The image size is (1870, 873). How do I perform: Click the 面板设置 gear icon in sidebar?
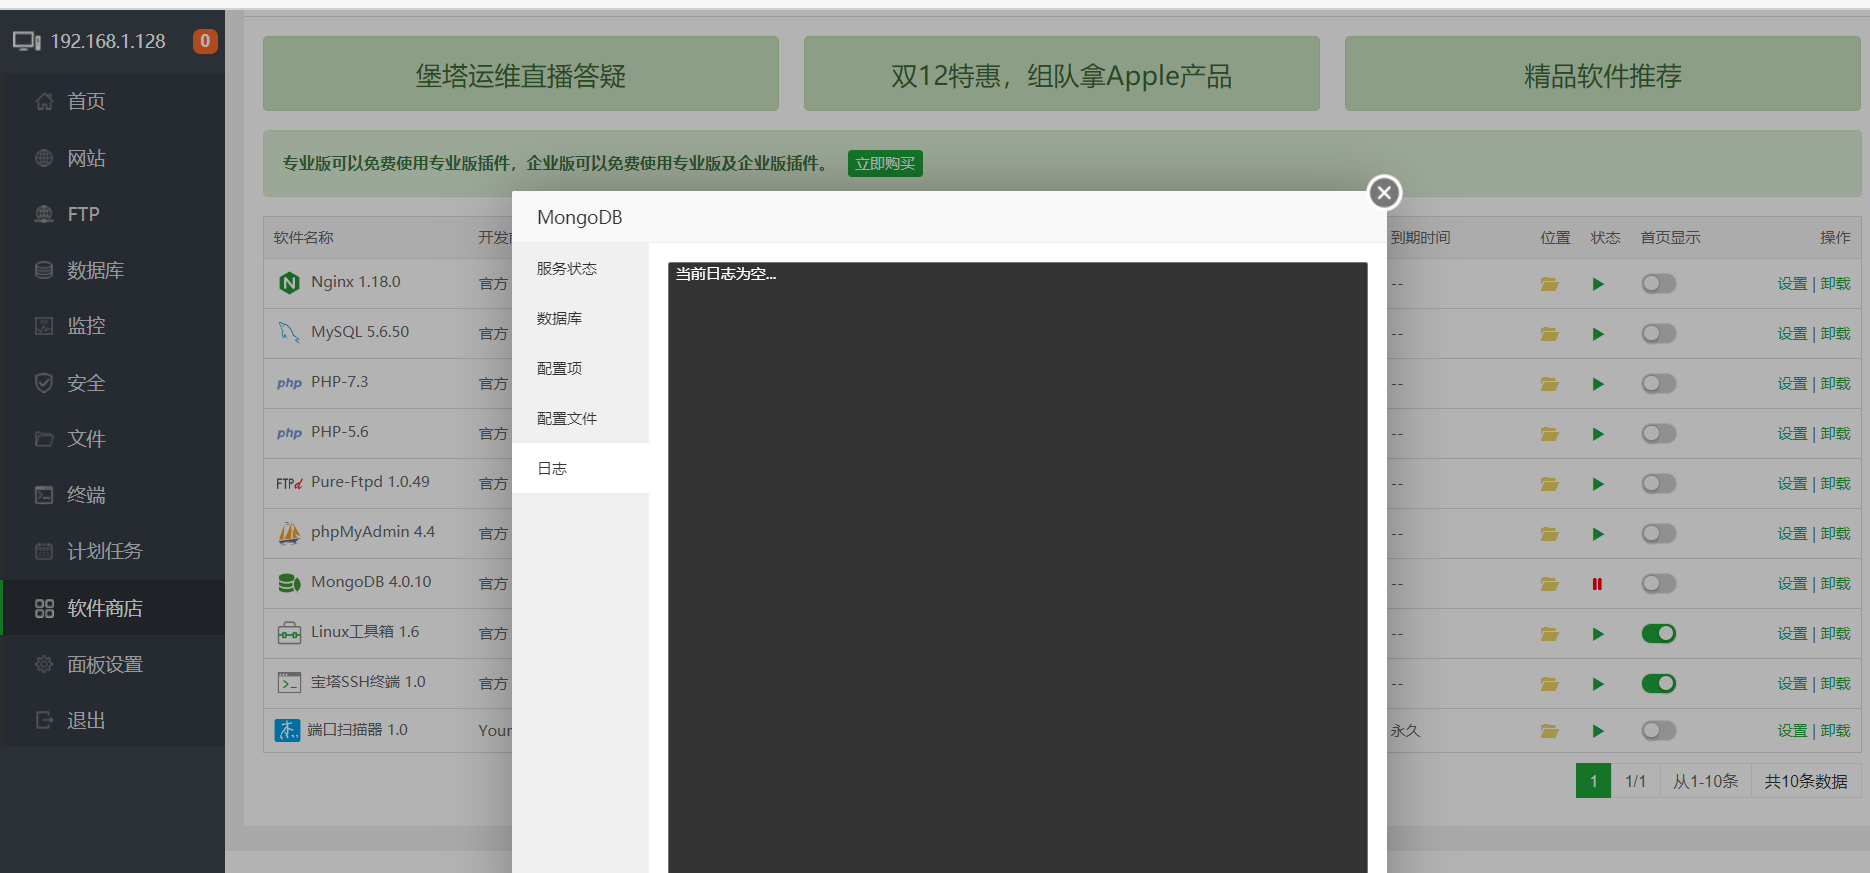click(44, 664)
